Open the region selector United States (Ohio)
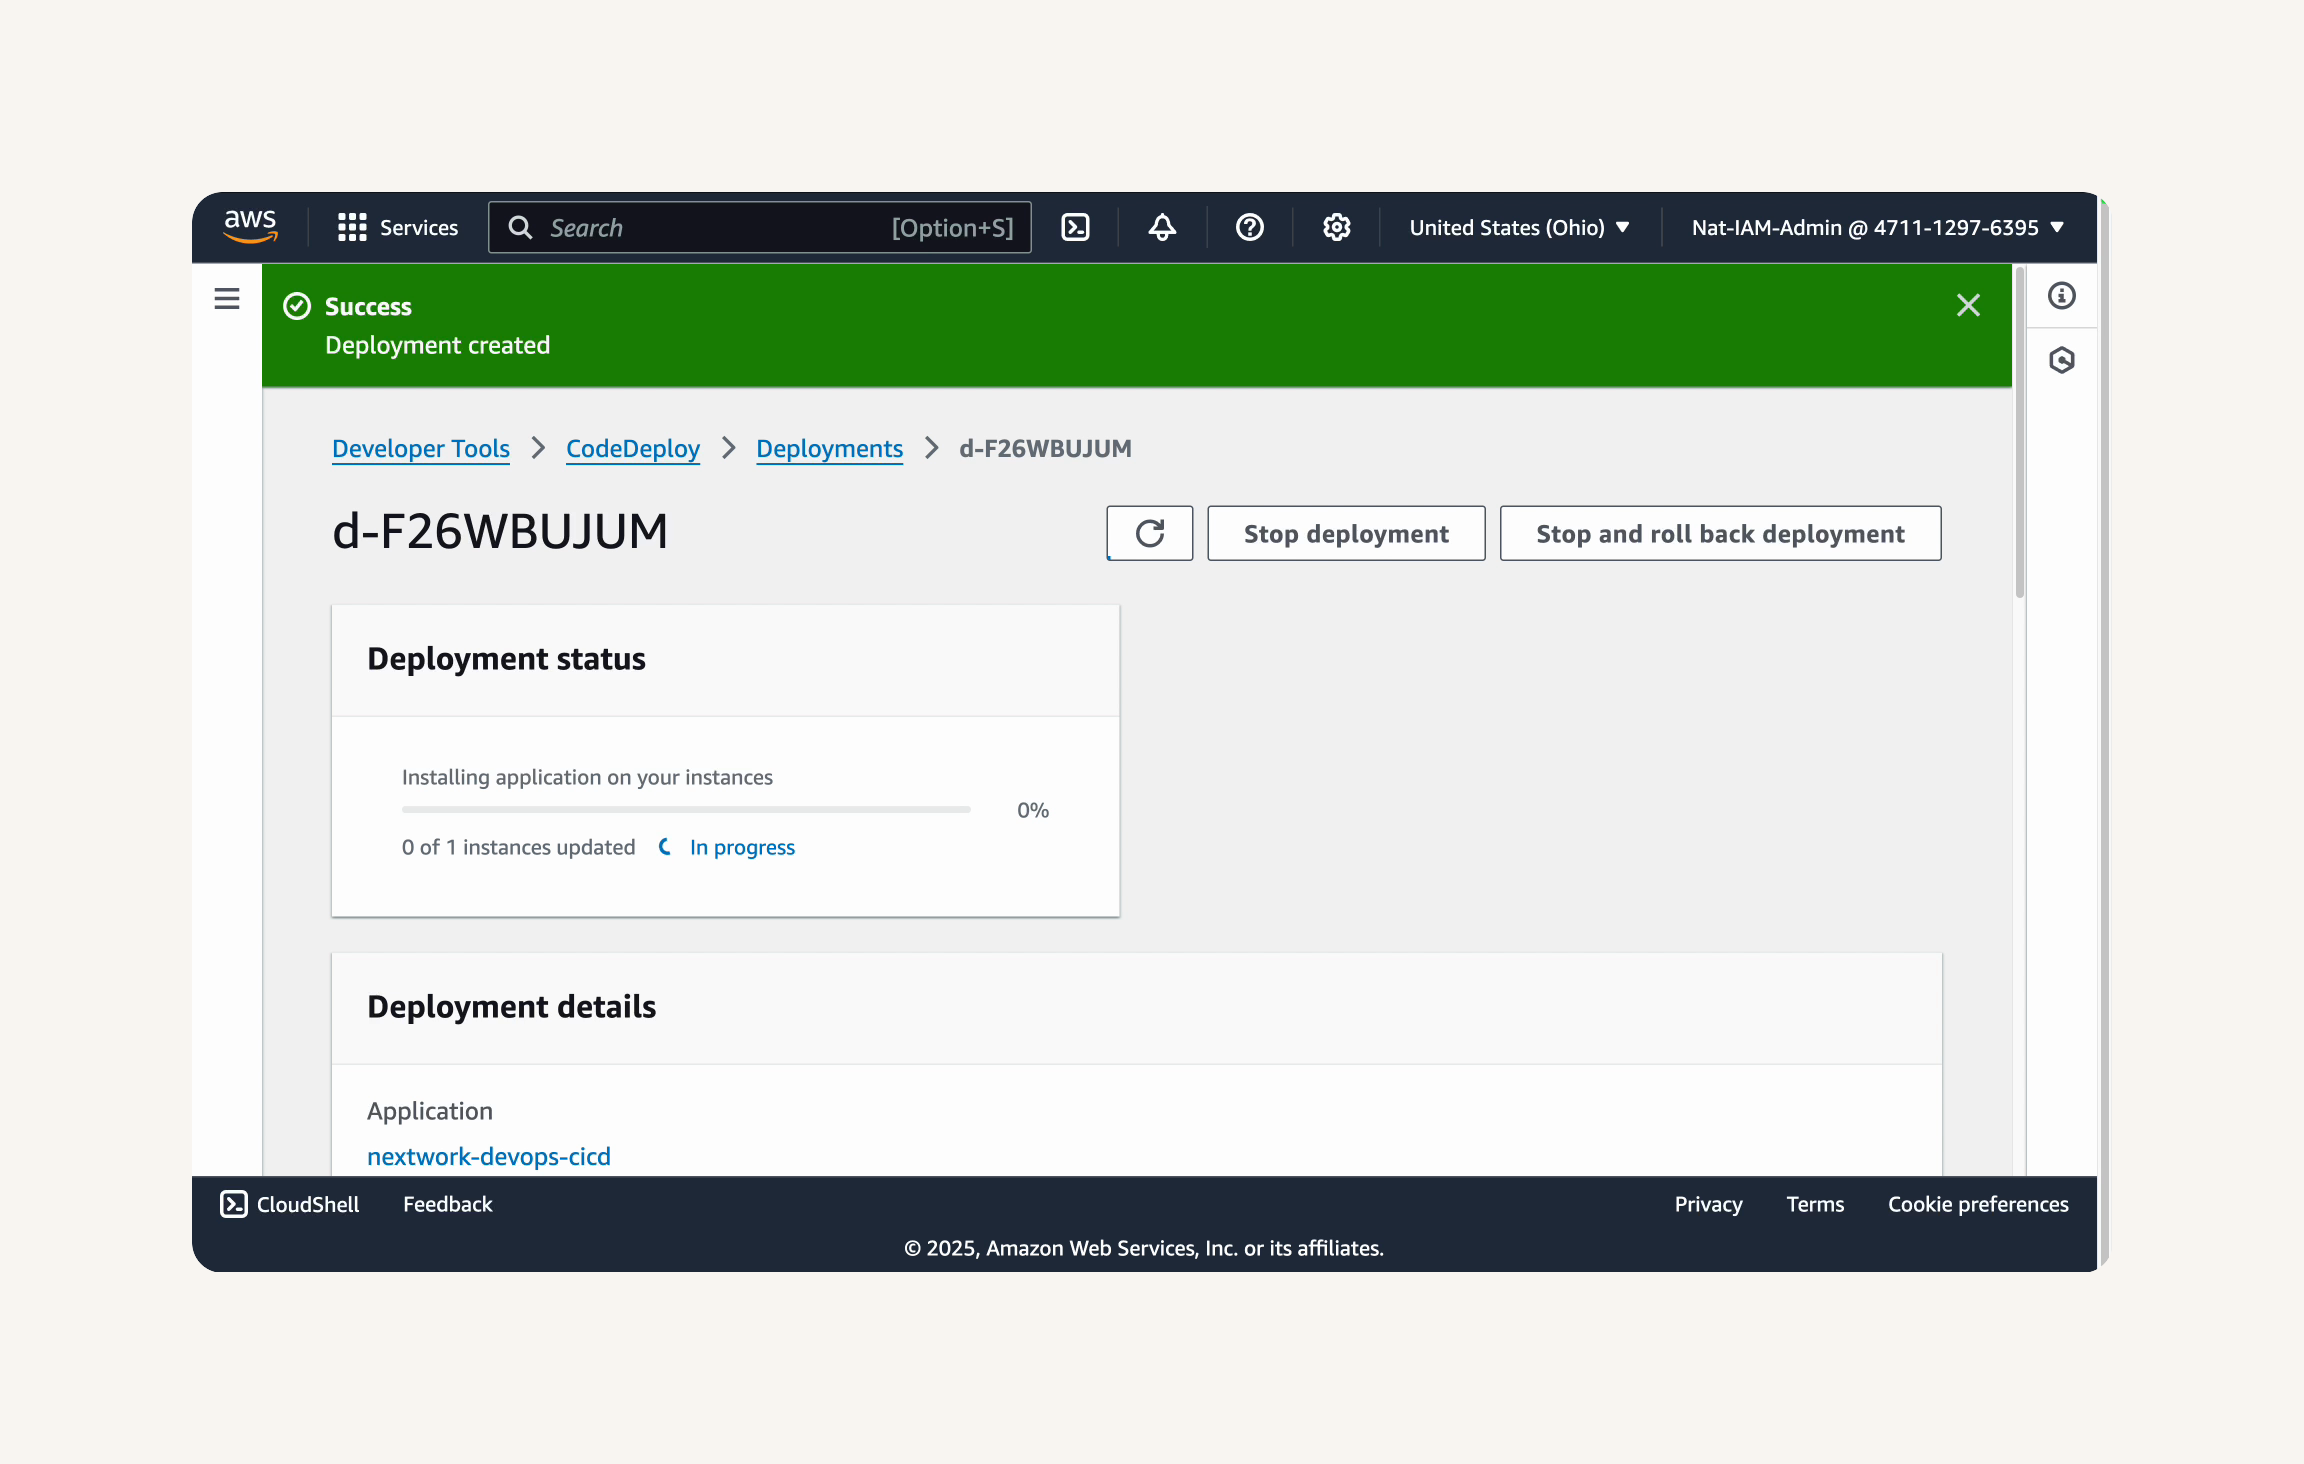The height and width of the screenshot is (1464, 2304). point(1520,227)
